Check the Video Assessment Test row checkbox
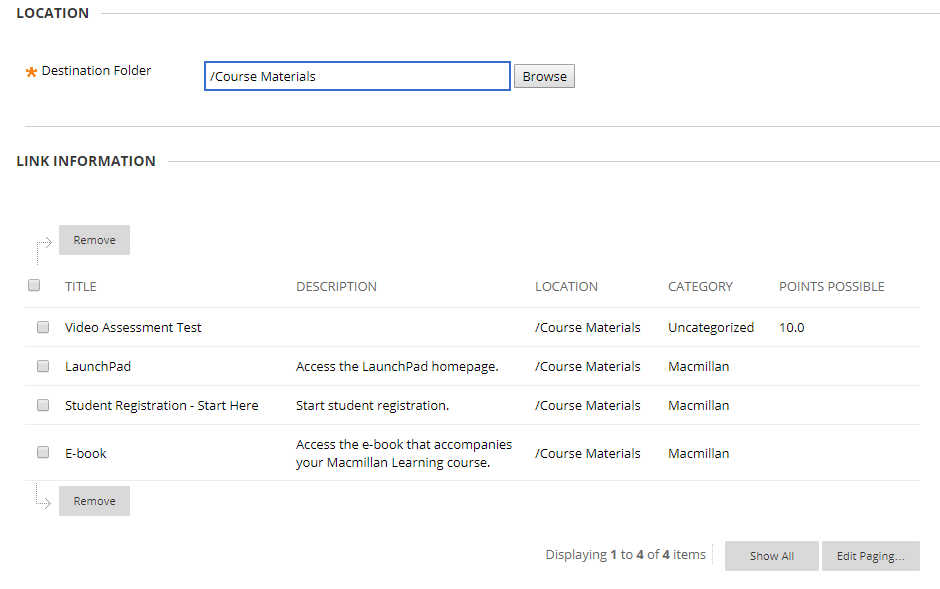 [43, 327]
